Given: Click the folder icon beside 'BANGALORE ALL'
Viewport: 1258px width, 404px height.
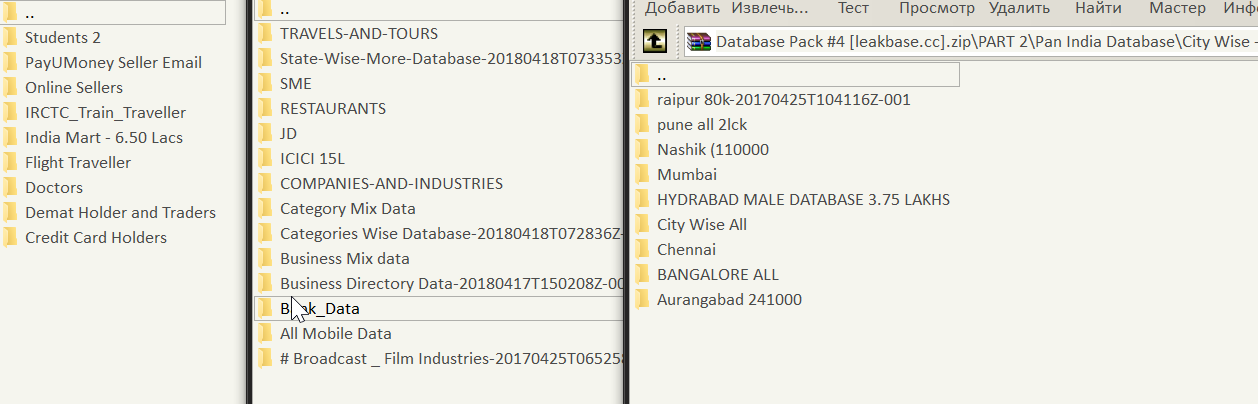Looking at the screenshot, I should click(642, 275).
